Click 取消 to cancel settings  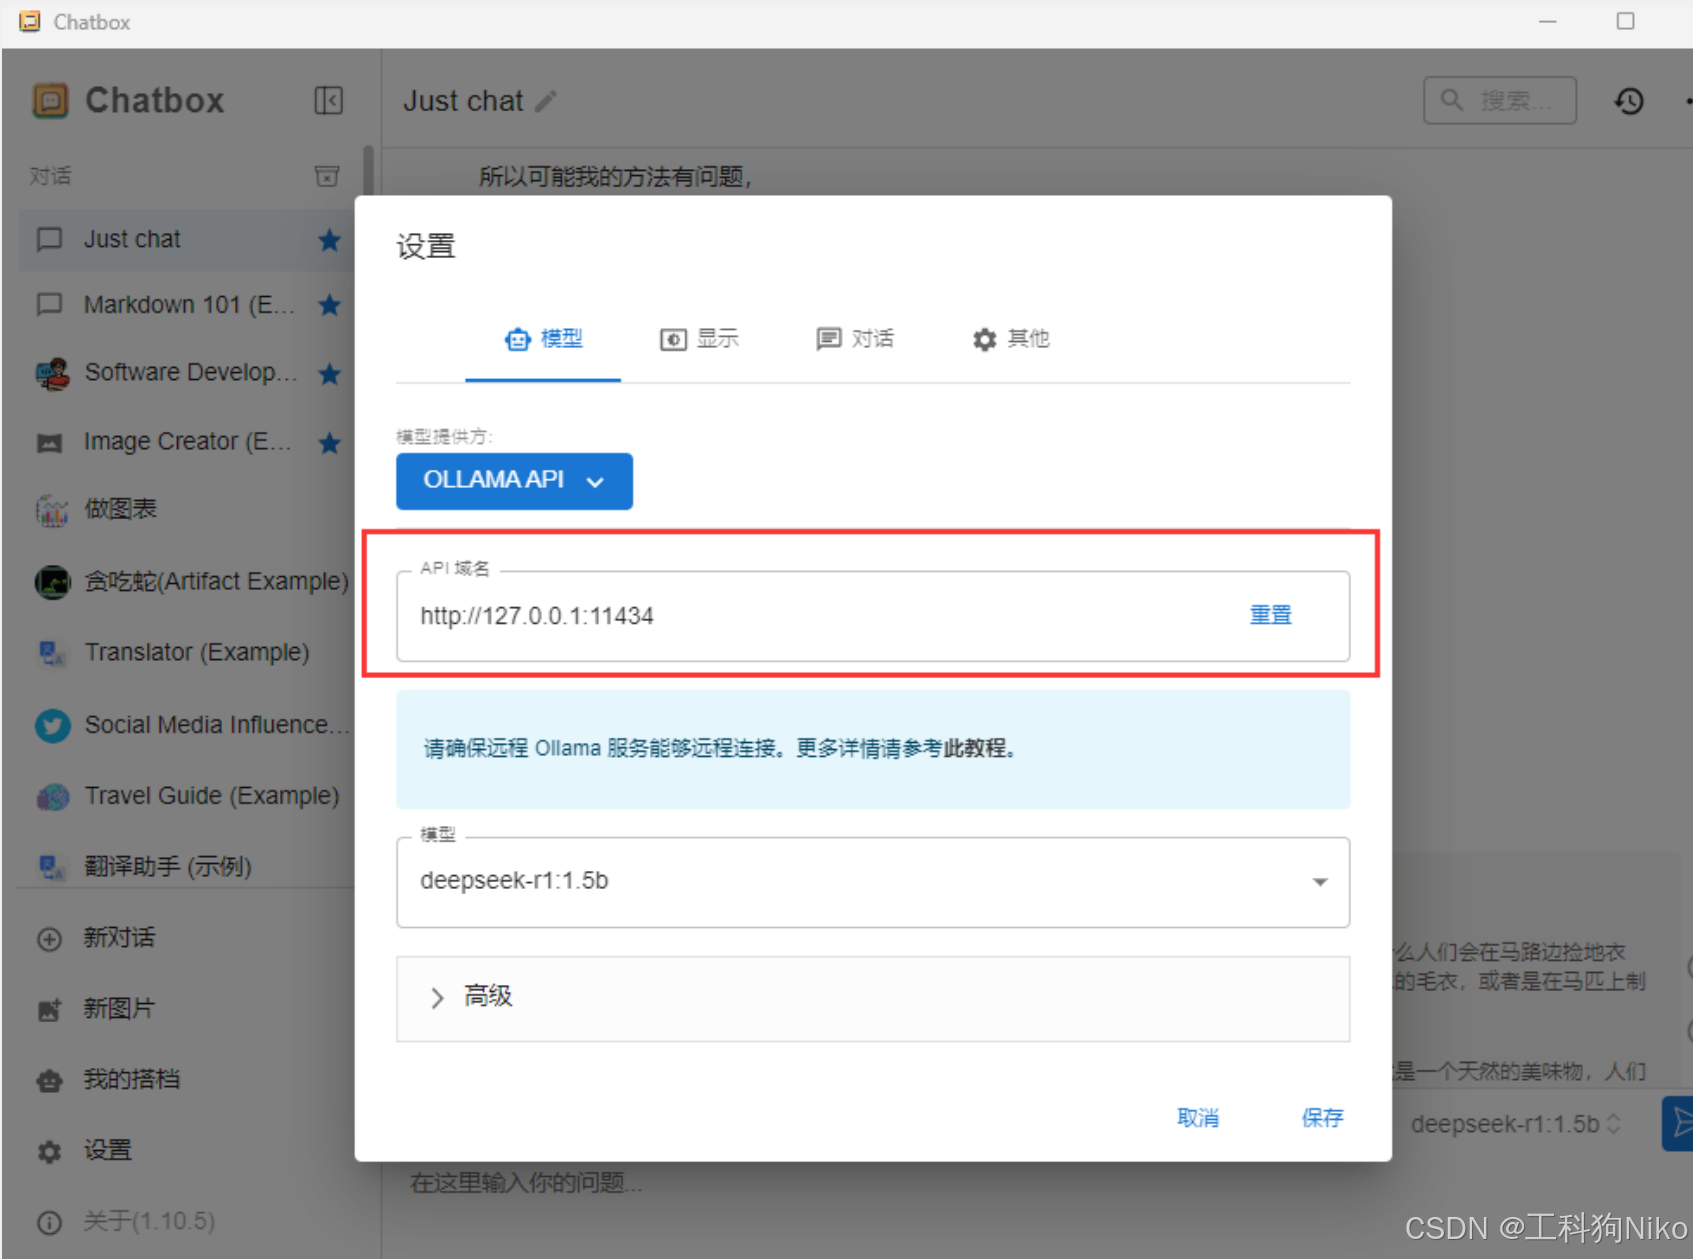point(1198,1118)
